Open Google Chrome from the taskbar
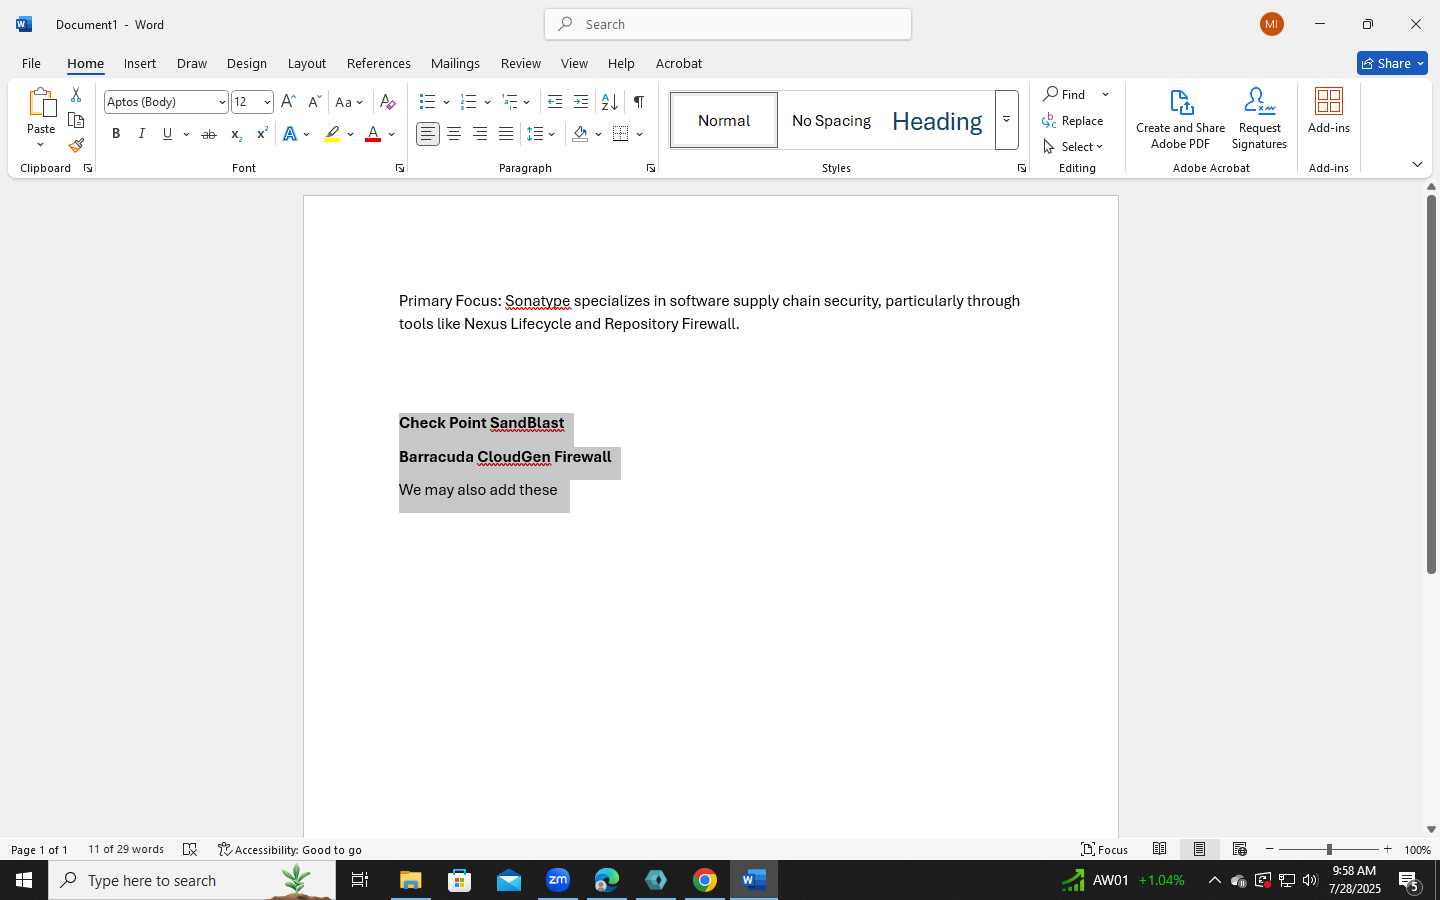 (x=705, y=880)
